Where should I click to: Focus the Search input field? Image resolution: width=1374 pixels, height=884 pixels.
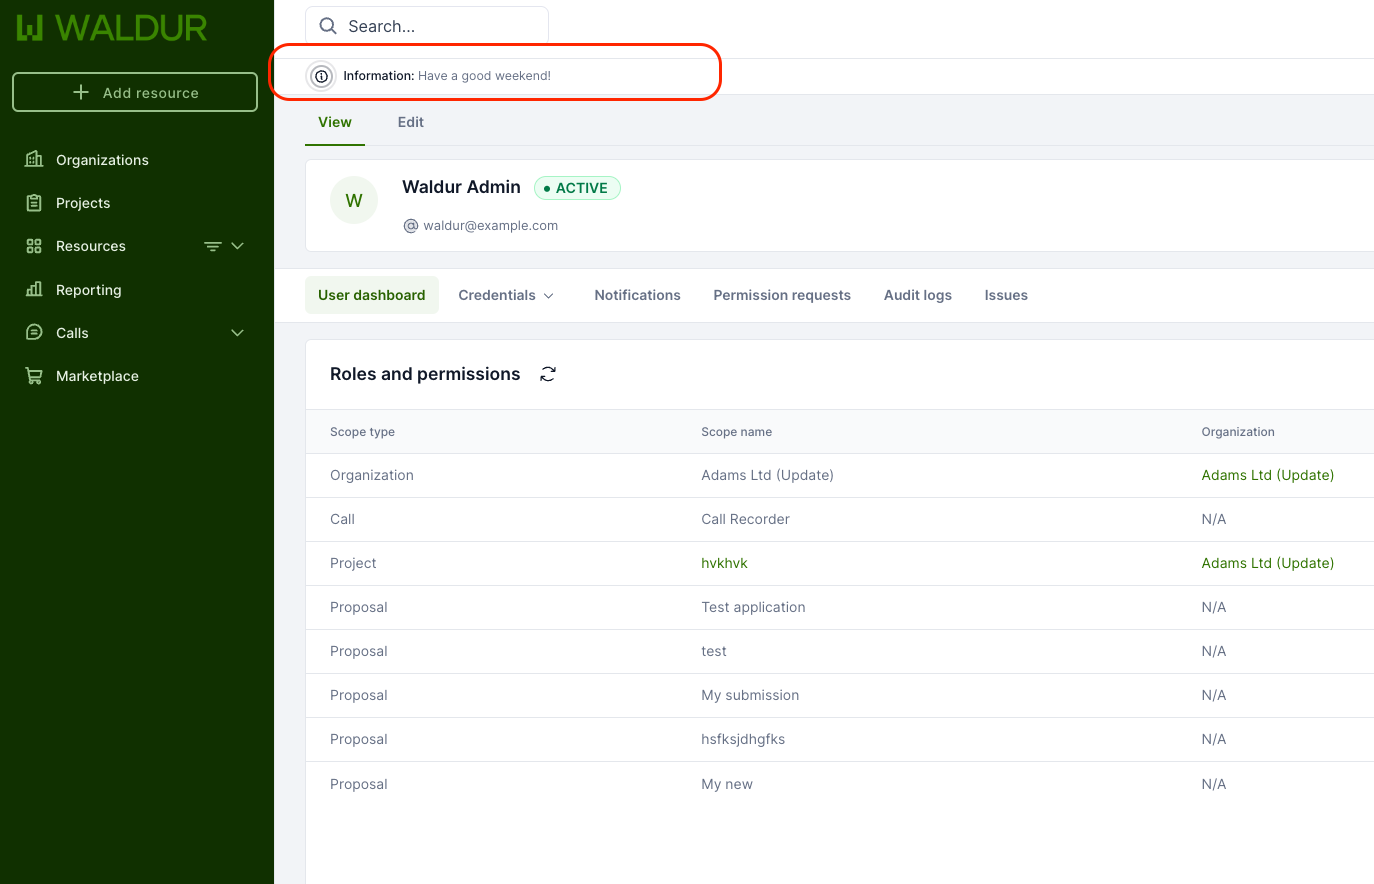coord(440,26)
